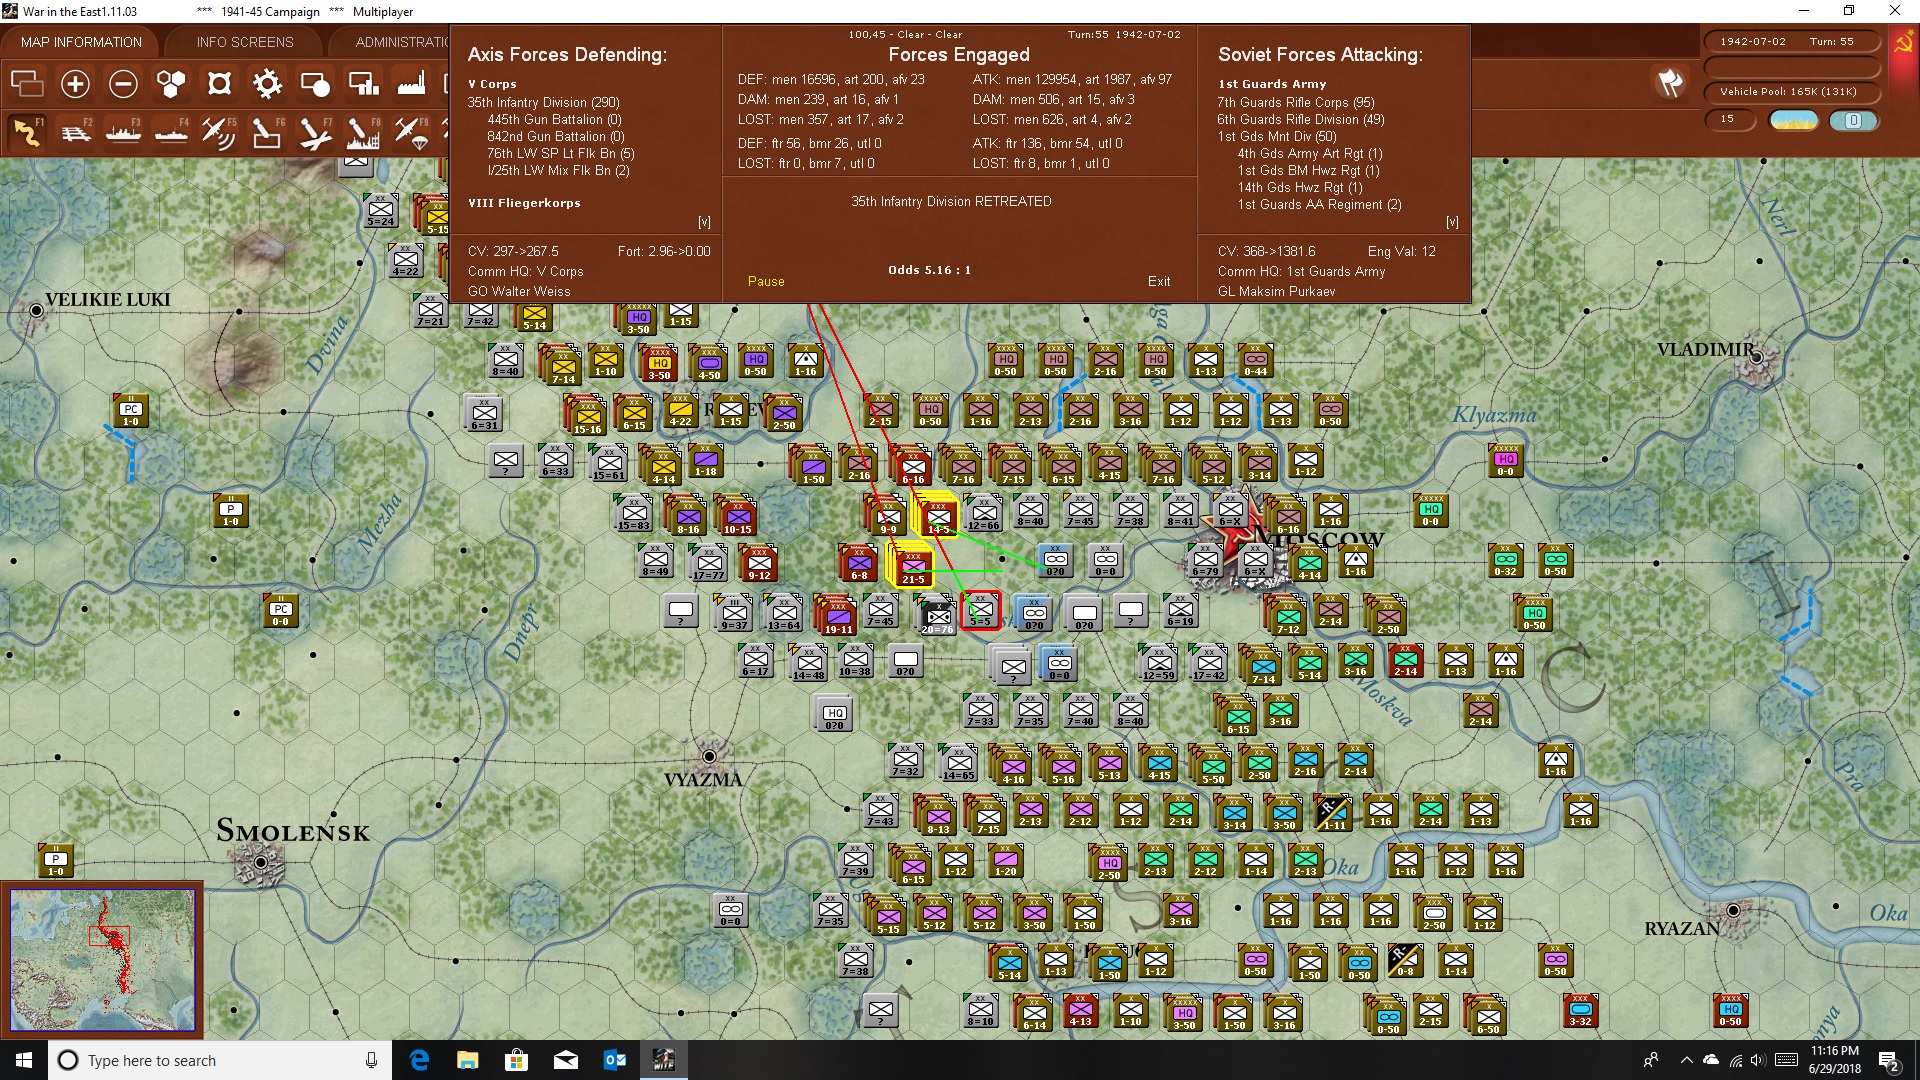Select F4 amphibious transport mode

[171, 132]
